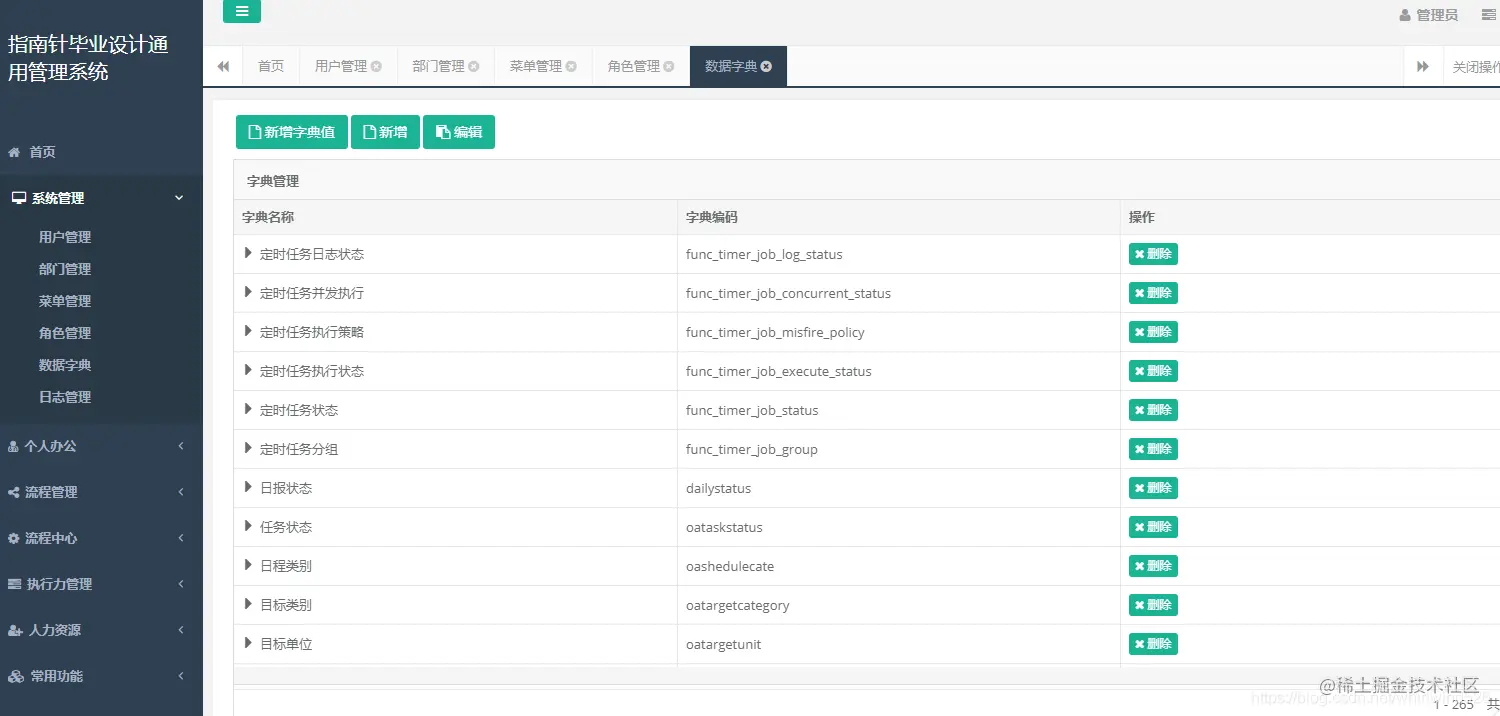Click the administrator user icon

click(1405, 16)
